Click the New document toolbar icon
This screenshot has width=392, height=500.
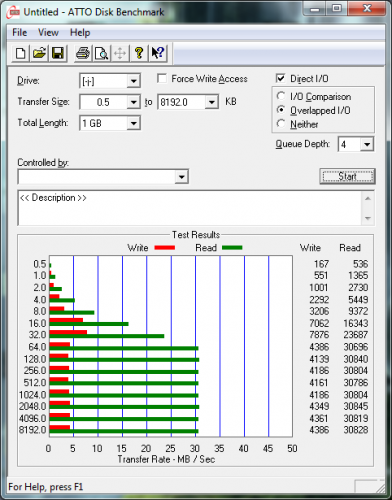click(x=20, y=53)
